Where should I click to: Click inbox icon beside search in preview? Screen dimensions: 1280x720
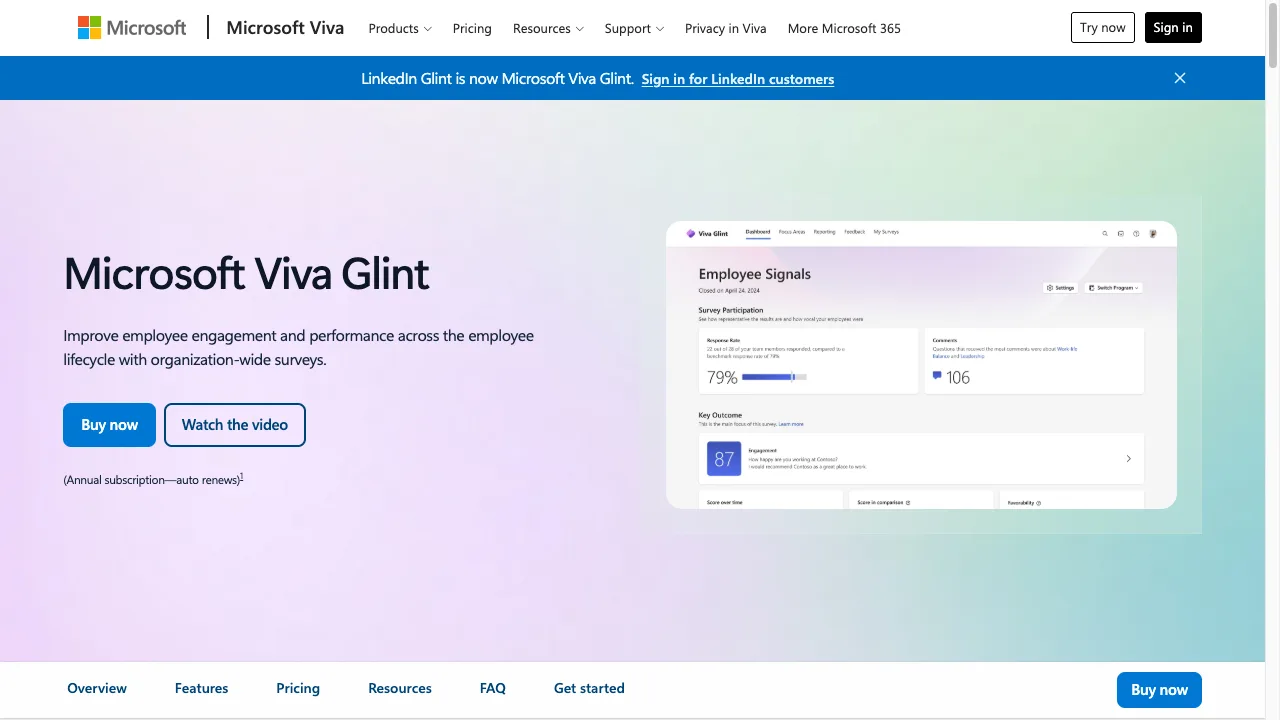(1121, 233)
